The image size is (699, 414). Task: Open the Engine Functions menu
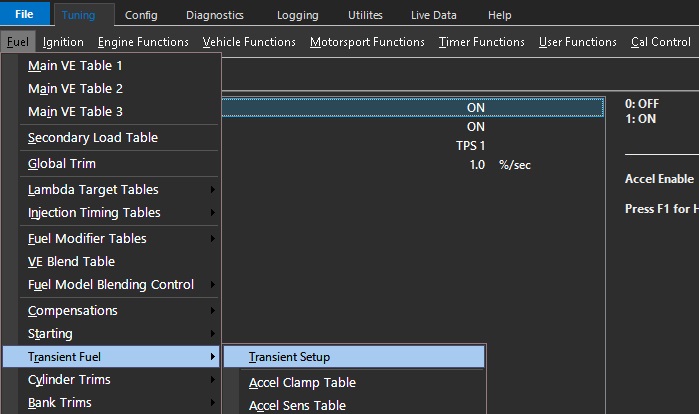point(143,42)
